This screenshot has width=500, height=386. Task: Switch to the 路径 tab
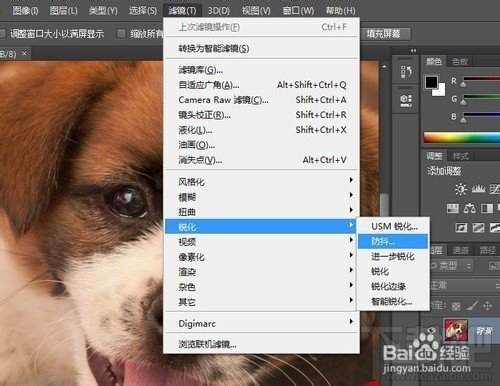(487, 250)
